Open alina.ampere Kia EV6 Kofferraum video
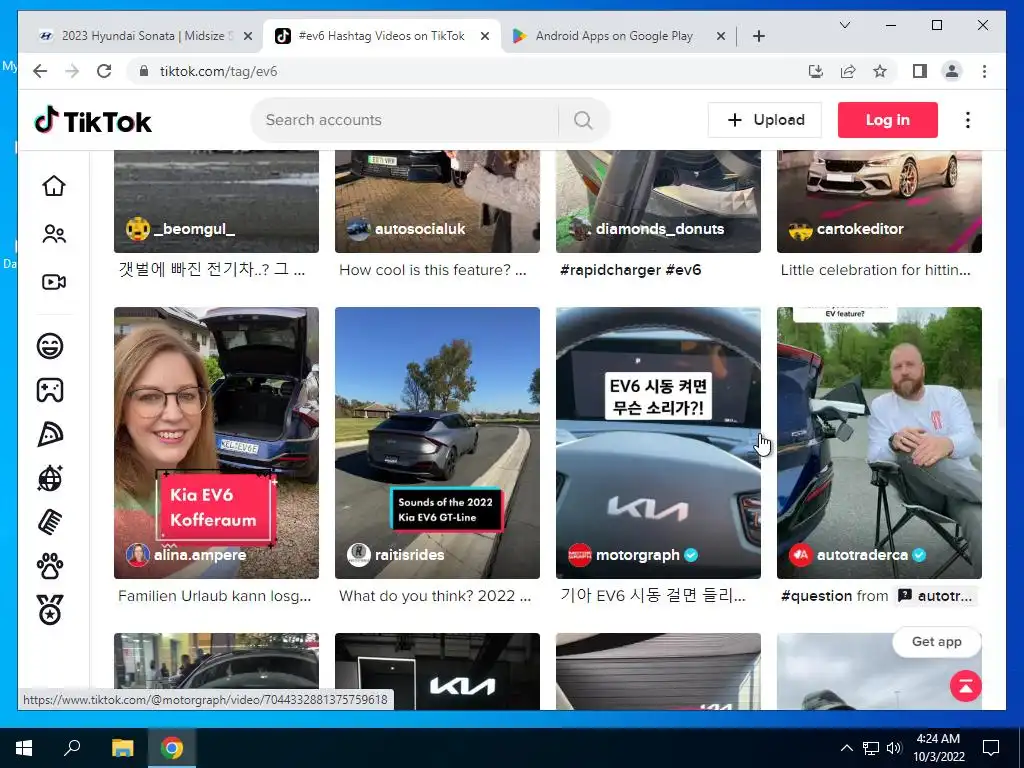The image size is (1024, 768). click(216, 443)
